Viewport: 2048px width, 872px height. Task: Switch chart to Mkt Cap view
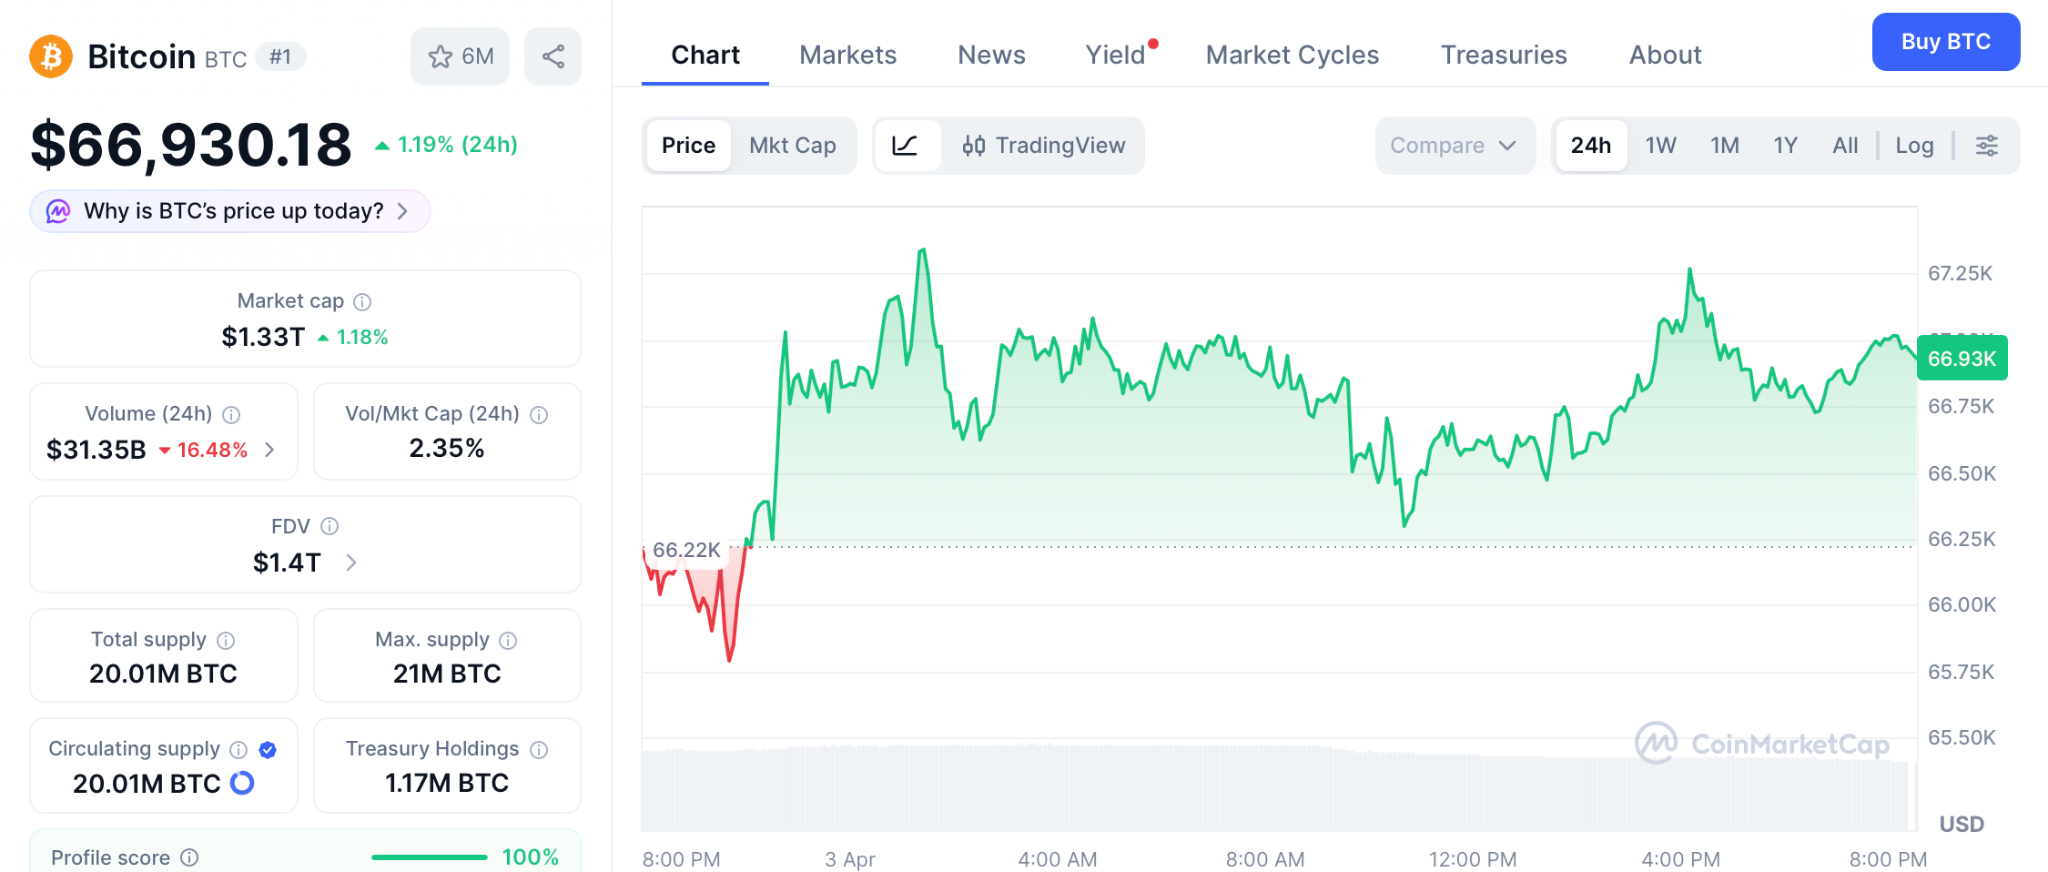[x=792, y=146]
